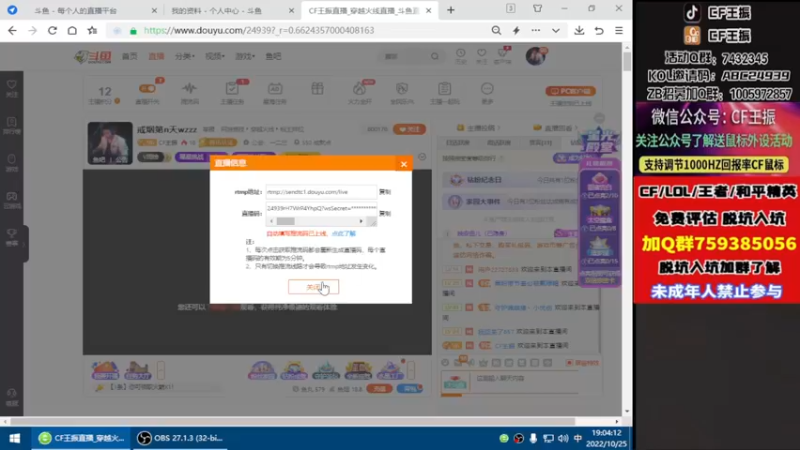Viewport: 800px width, 450px height.
Task: Copy the stream key using its 复制 link
Action: click(385, 213)
